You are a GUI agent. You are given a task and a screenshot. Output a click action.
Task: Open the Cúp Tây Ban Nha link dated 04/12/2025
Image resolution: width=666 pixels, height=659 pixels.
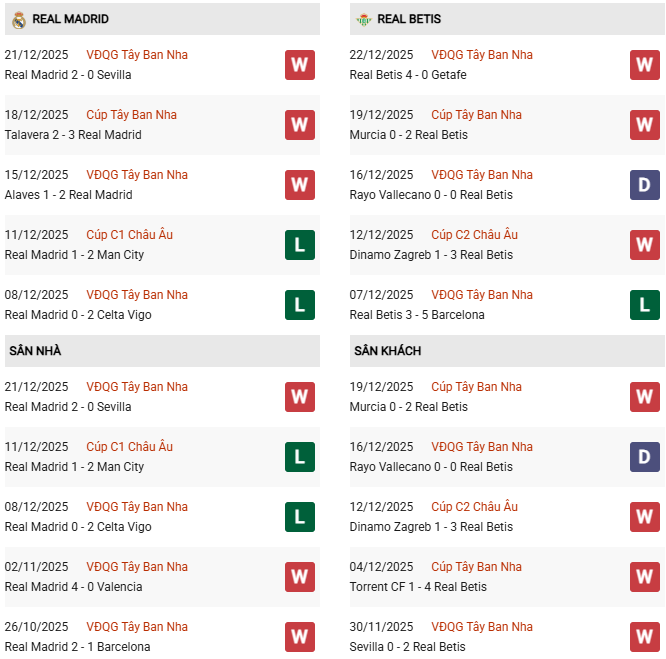(x=476, y=567)
